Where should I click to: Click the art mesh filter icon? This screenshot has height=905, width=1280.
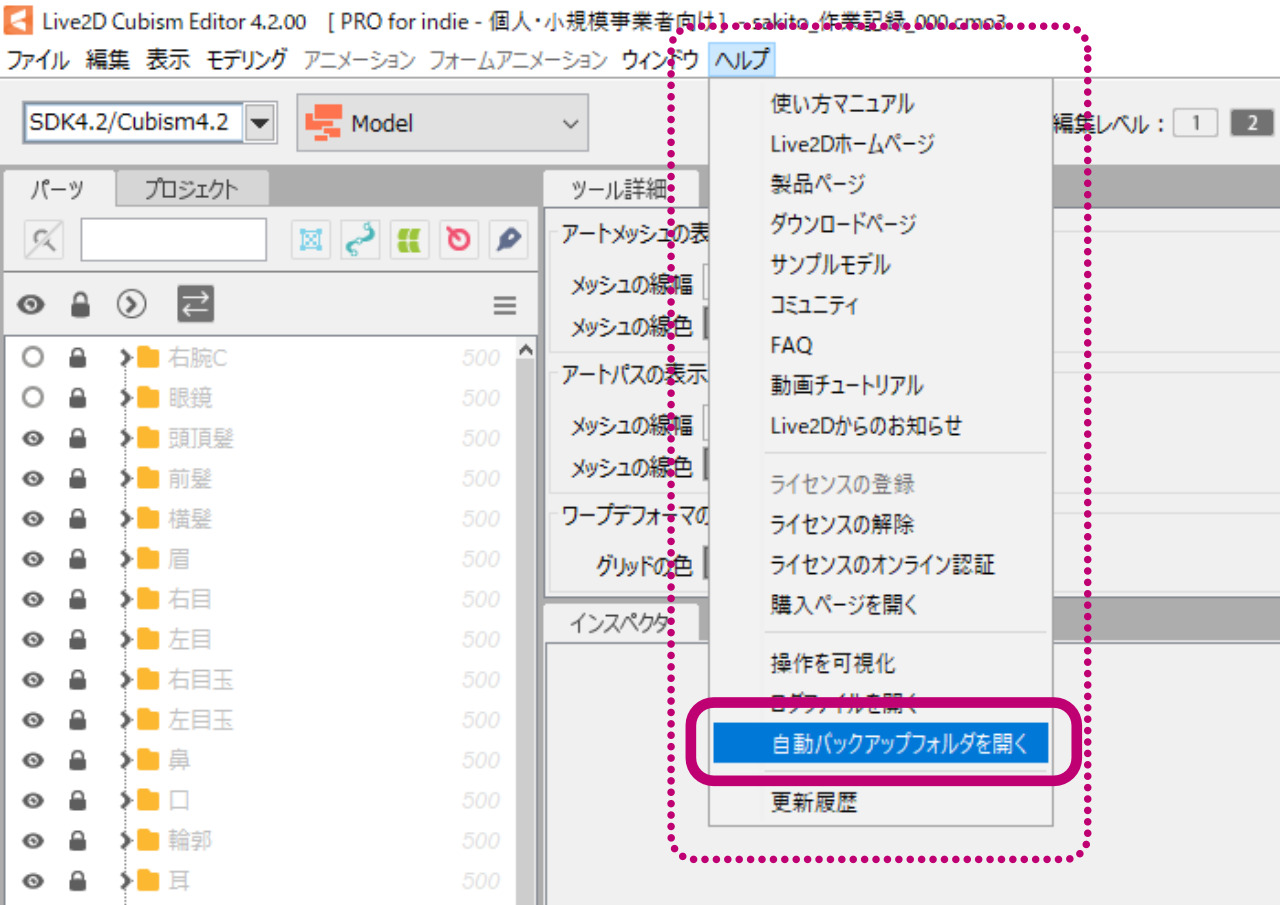tap(311, 240)
